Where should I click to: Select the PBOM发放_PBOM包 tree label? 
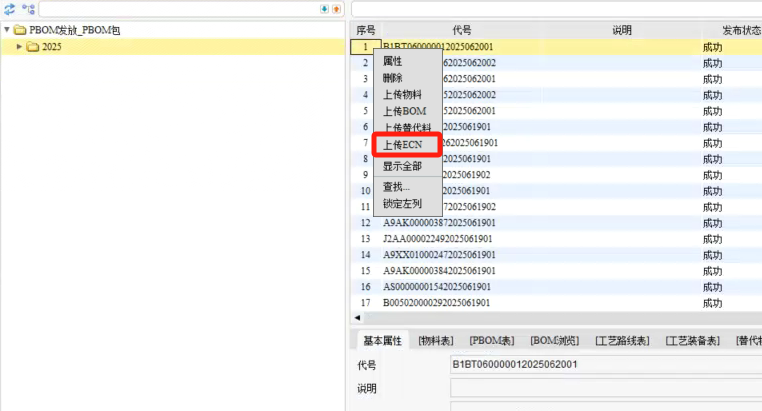click(74, 30)
